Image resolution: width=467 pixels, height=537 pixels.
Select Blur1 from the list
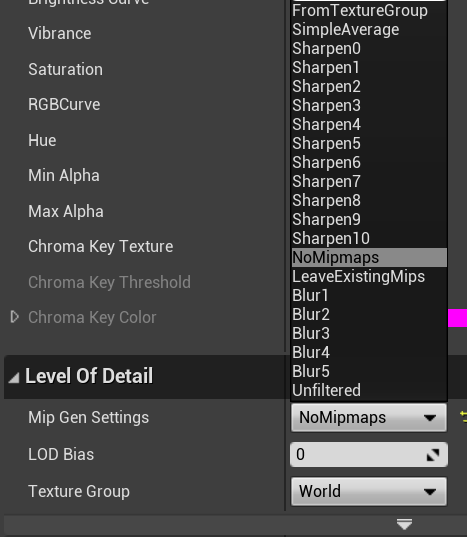click(x=369, y=295)
